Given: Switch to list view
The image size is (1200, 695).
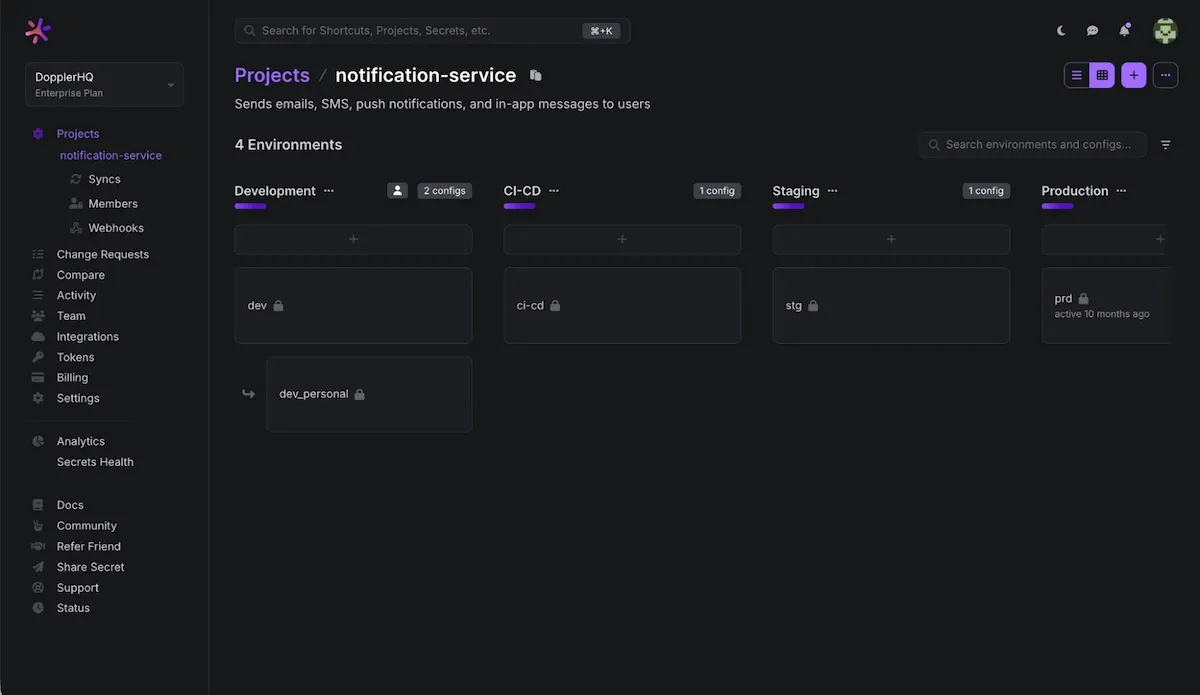Looking at the screenshot, I should [x=1077, y=75].
